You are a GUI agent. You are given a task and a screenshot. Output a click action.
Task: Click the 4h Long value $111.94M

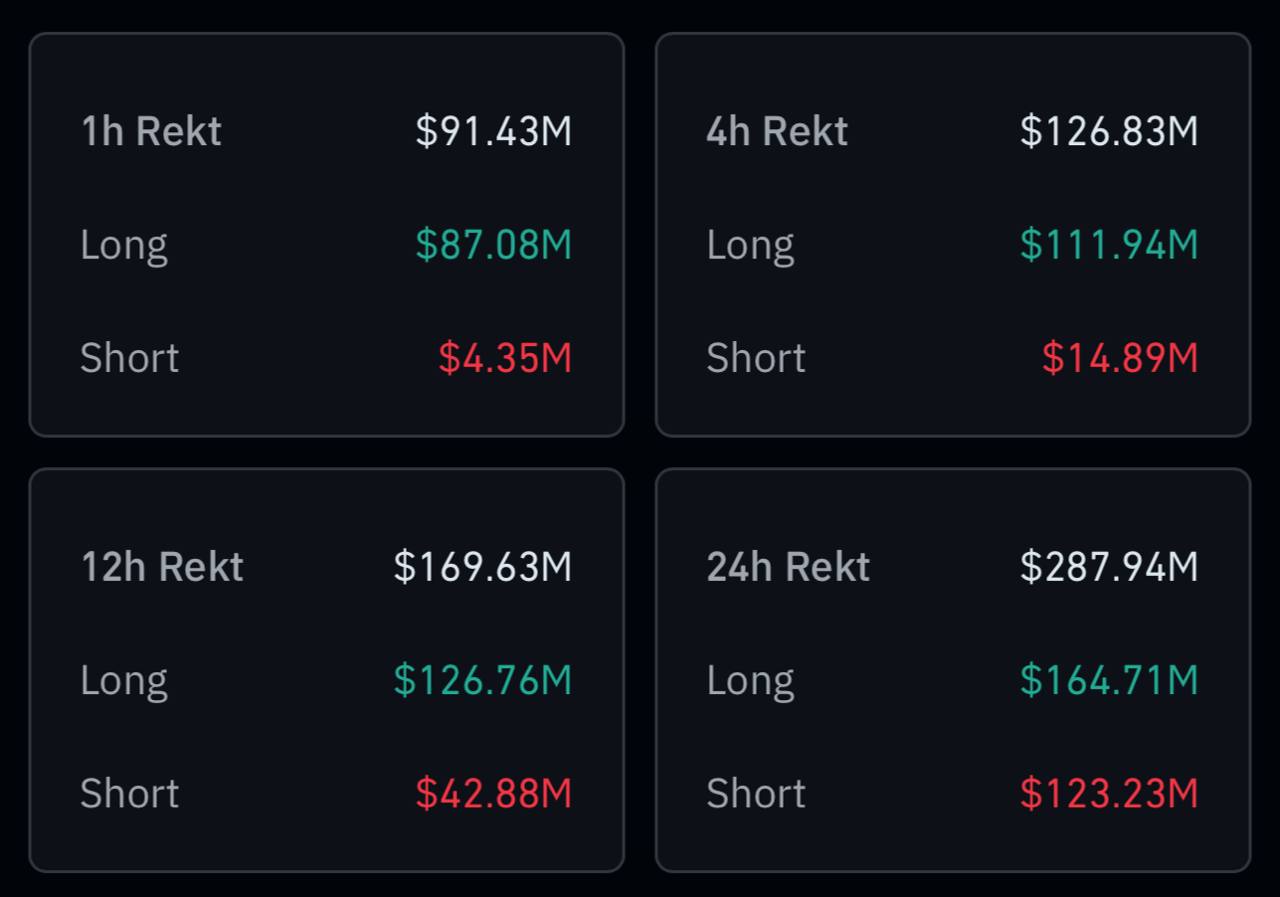point(1108,245)
